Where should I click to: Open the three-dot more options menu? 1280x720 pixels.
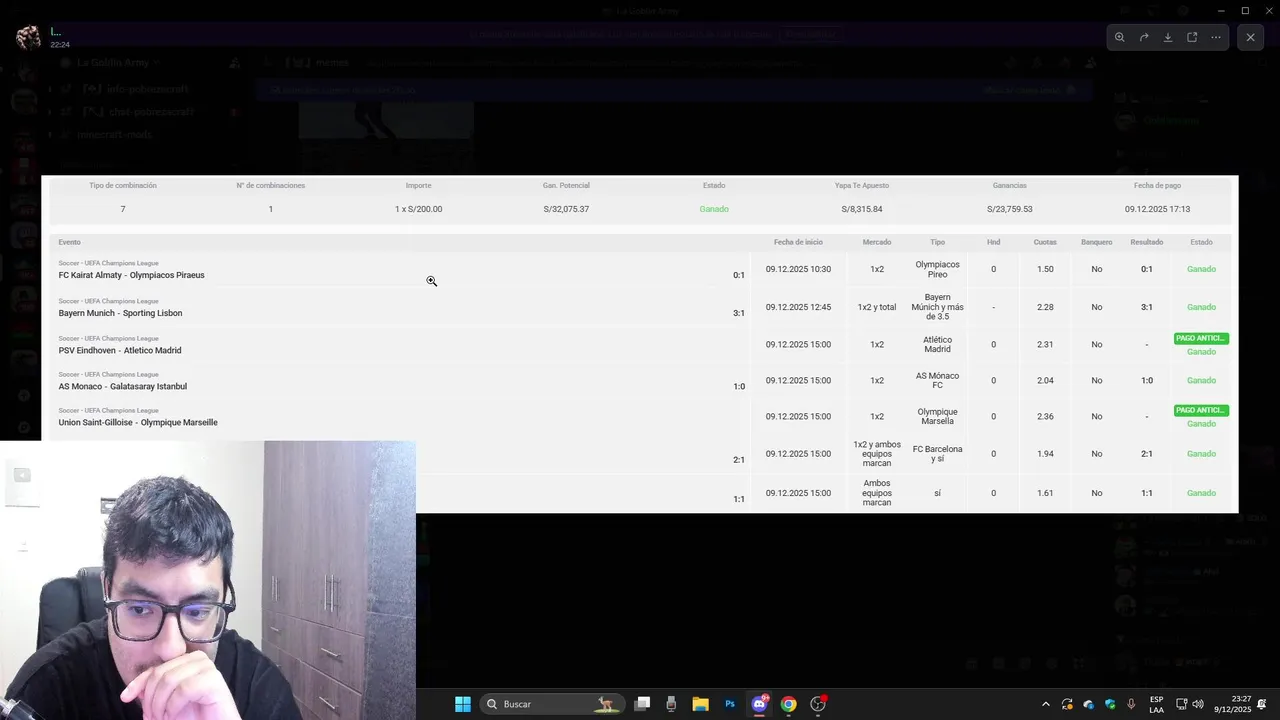coord(1216,37)
